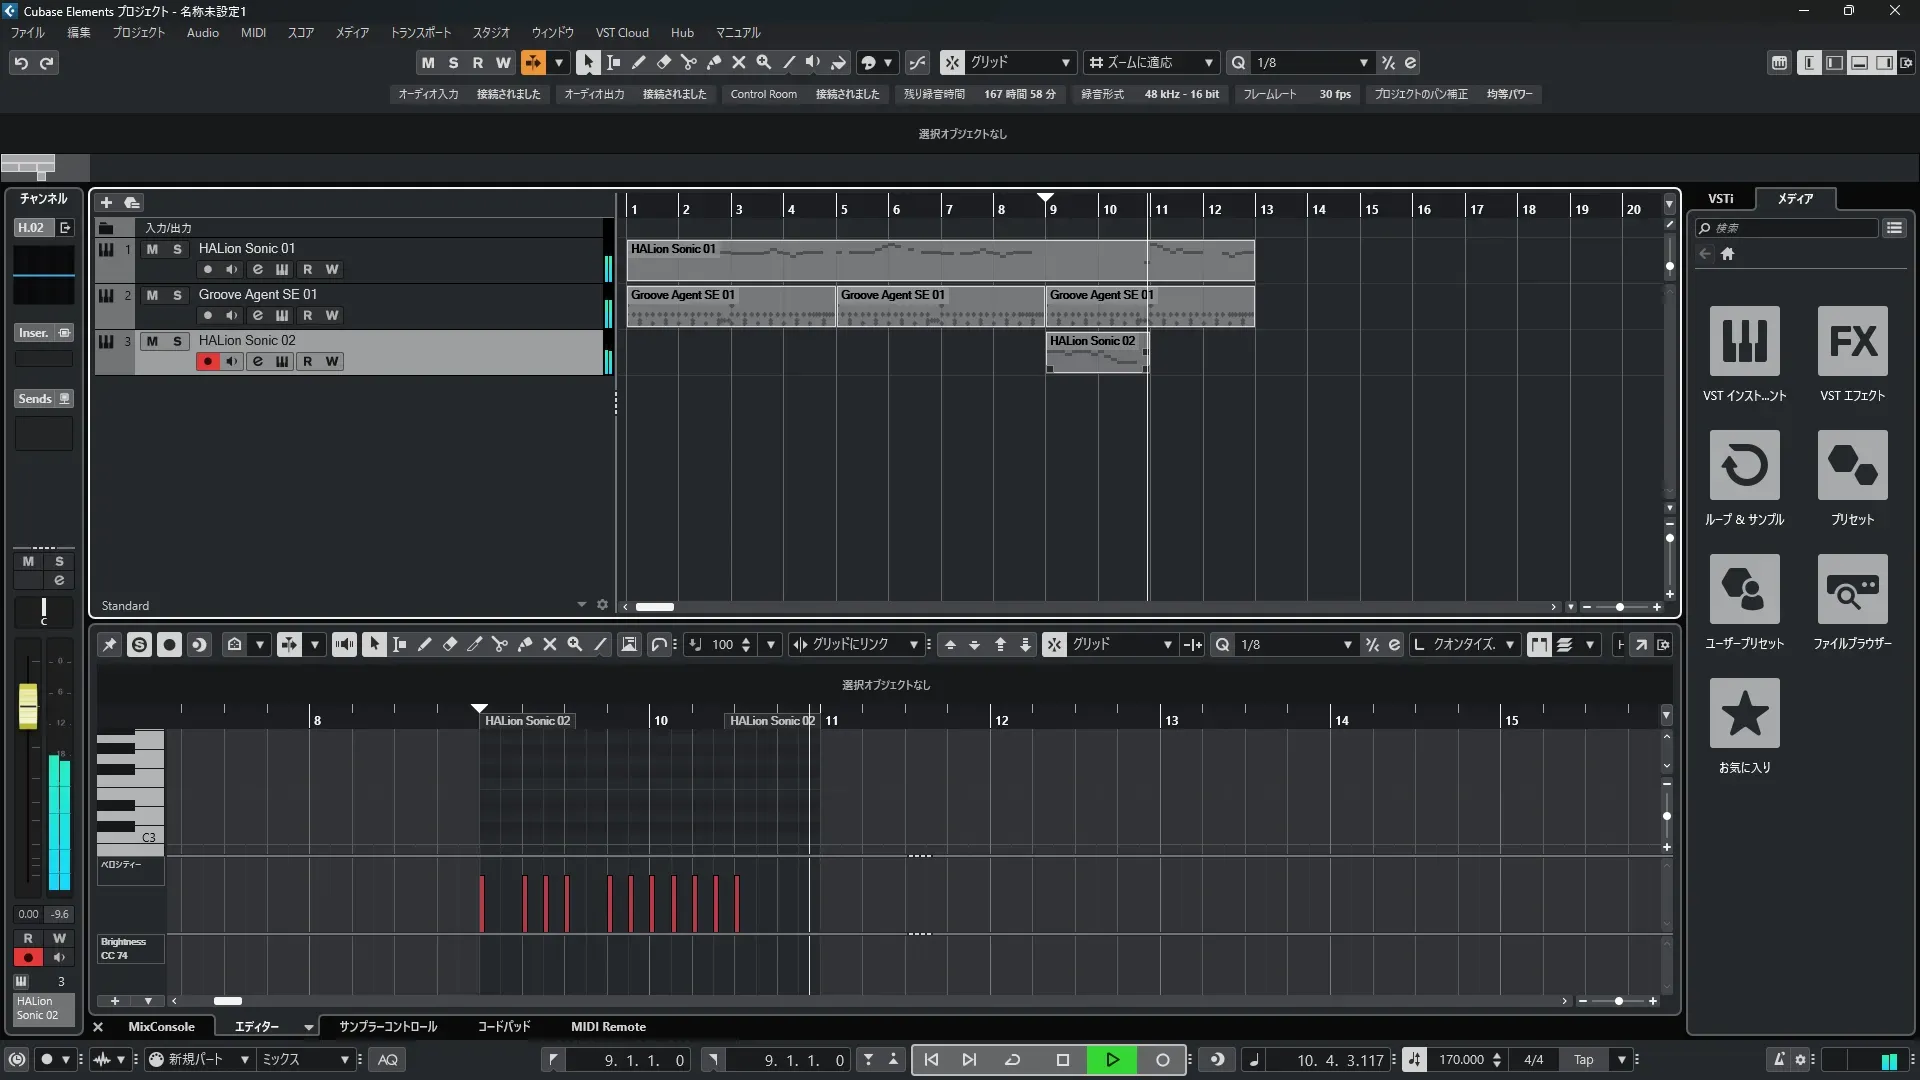Select the Eraser tool in the project toolbar
Screen dimensions: 1920x1080
click(663, 62)
